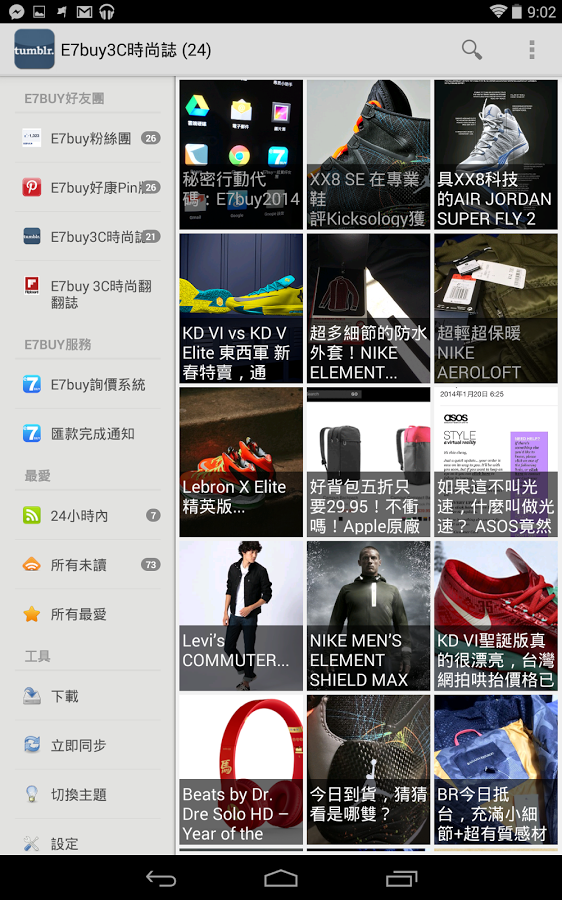Screen dimensions: 562x900
Task: Show 所有未讀 items
Action: tap(88, 565)
